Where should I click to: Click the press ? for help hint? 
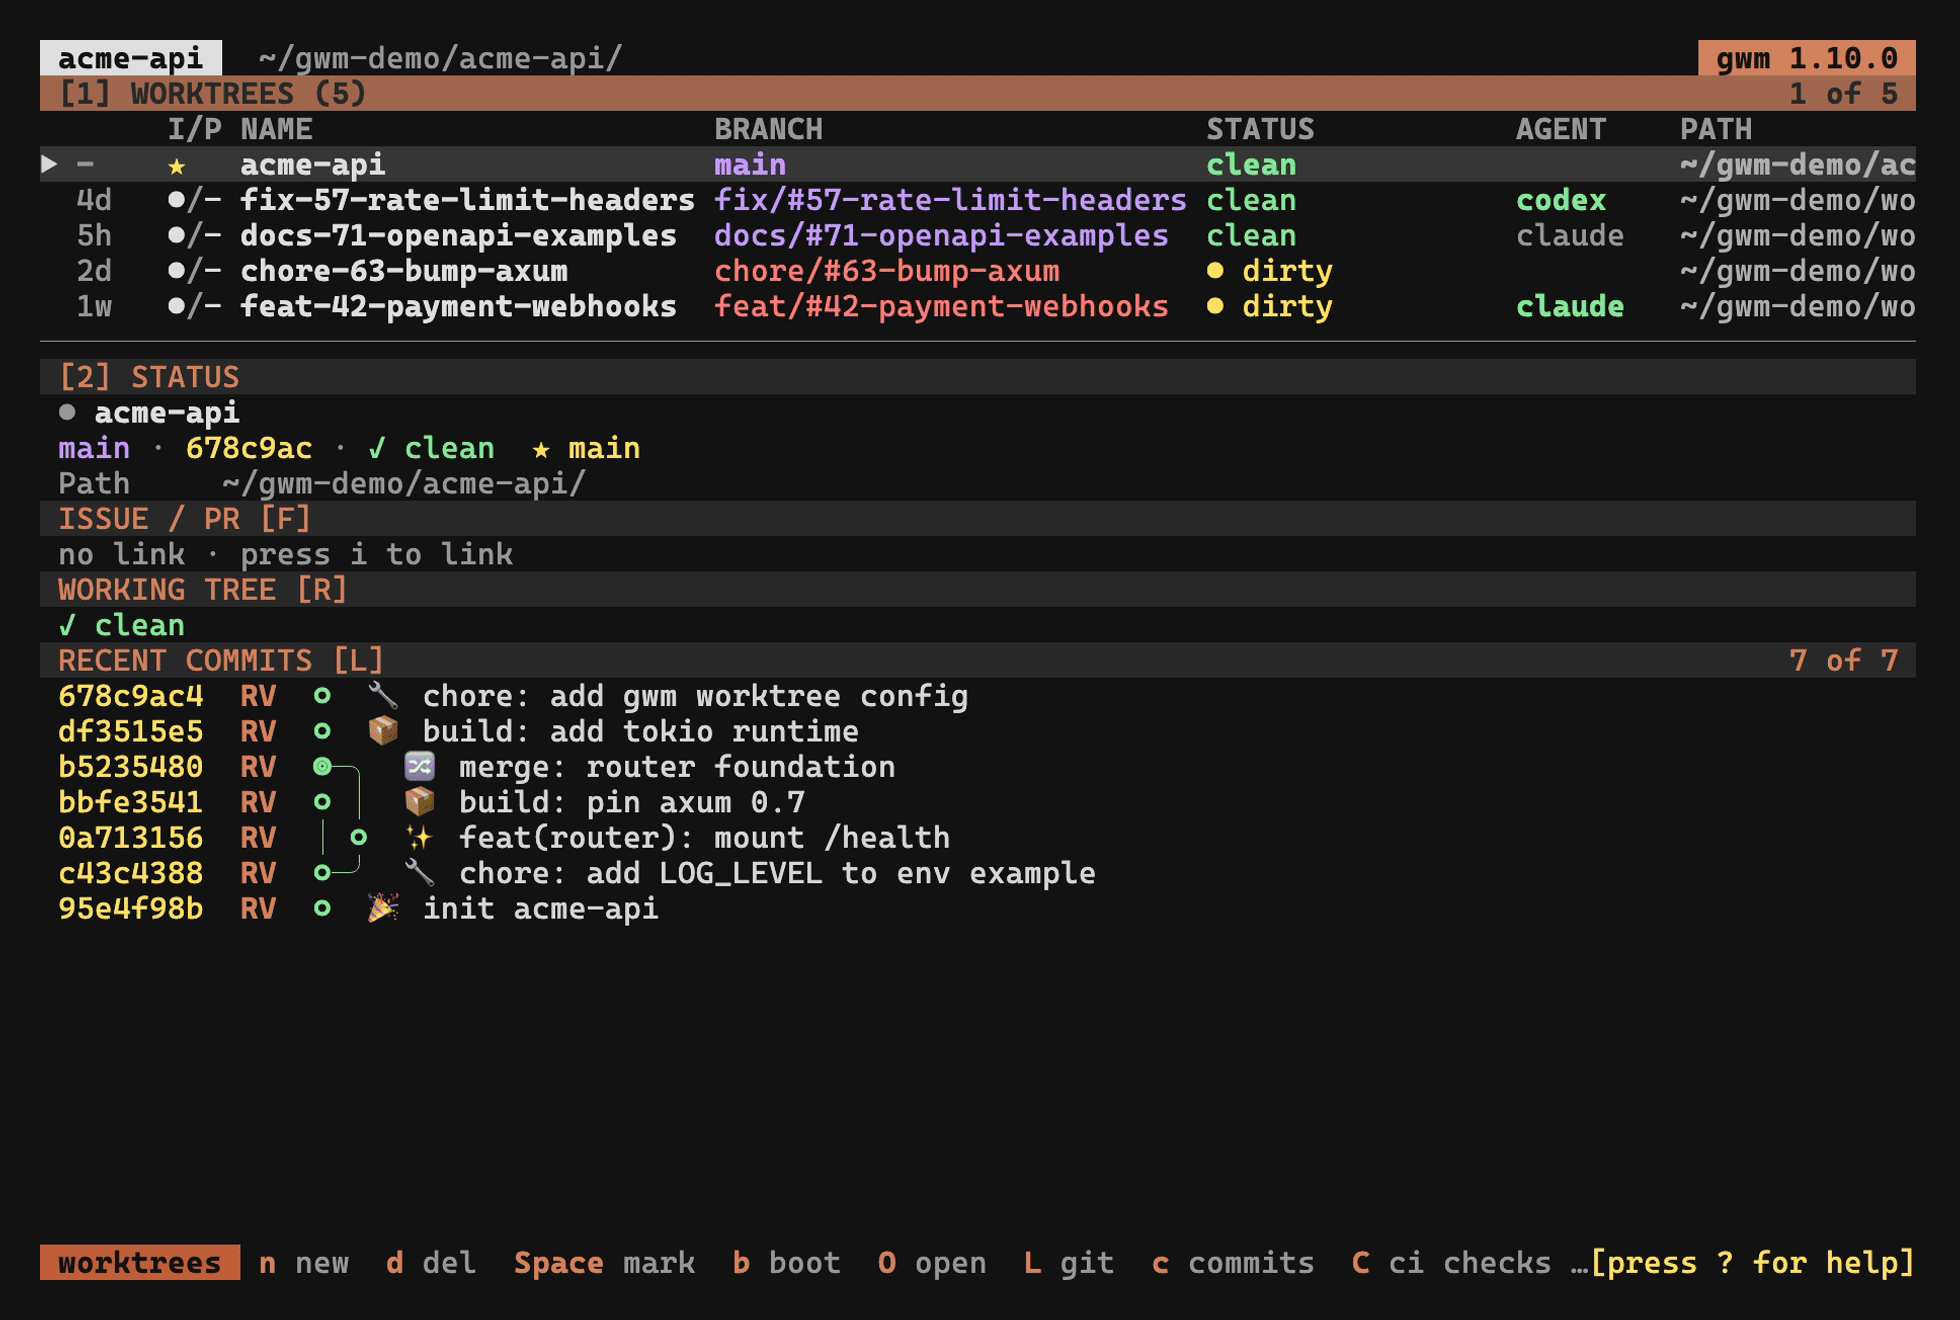(x=1752, y=1263)
